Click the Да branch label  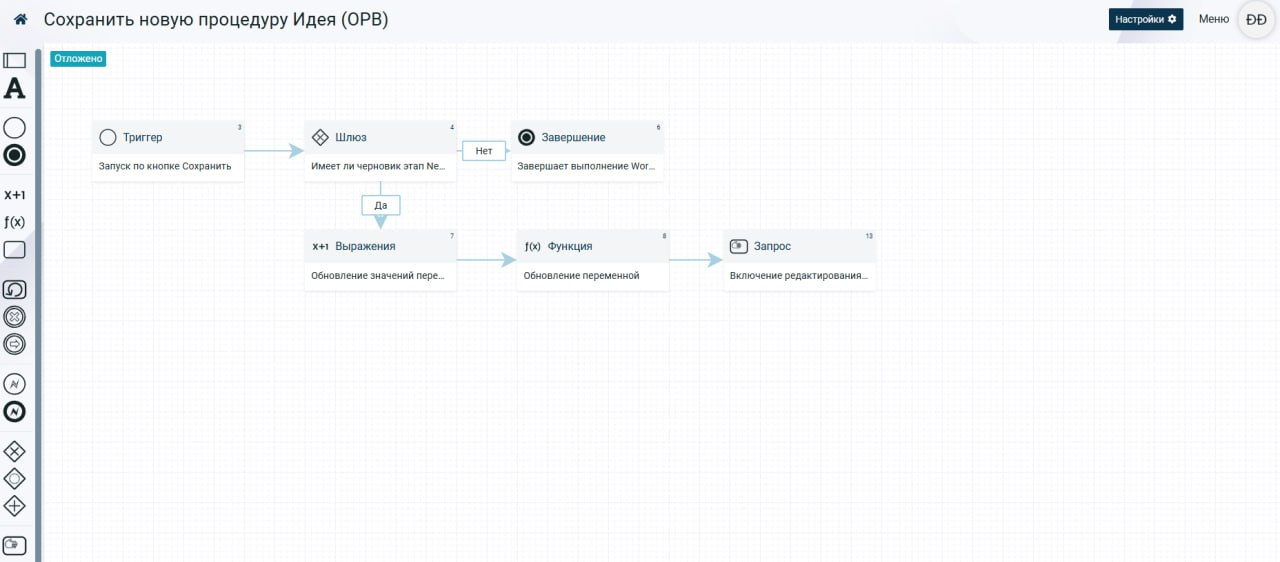click(x=381, y=205)
